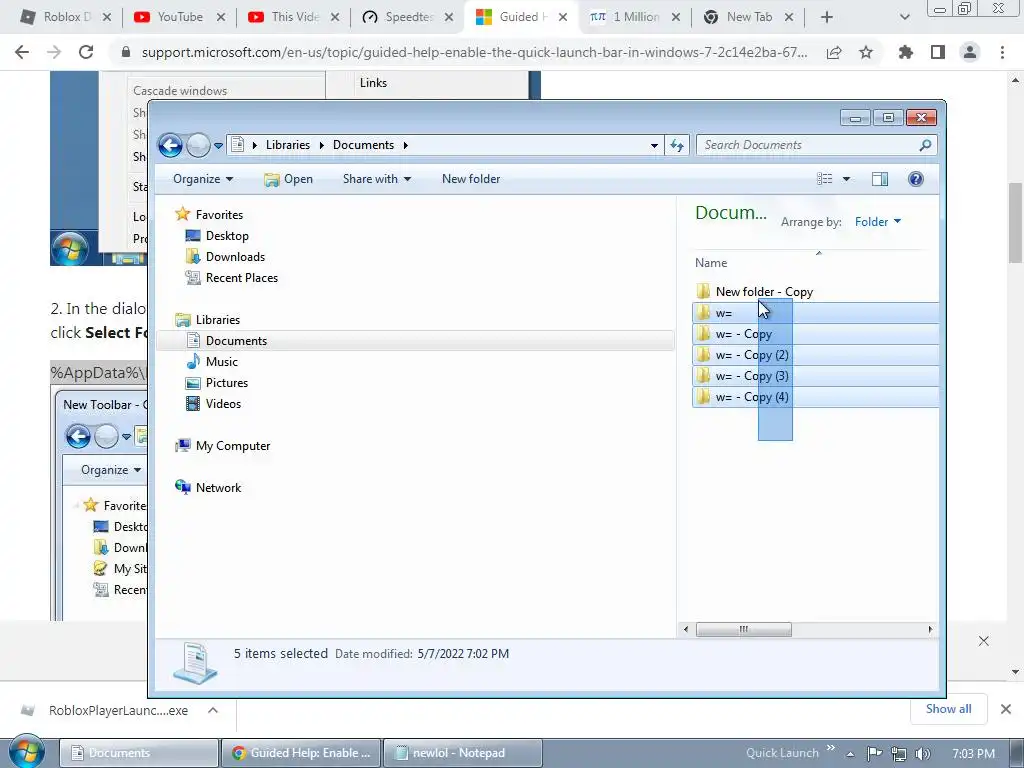Click the Explorer Back navigation arrow
The height and width of the screenshot is (768, 1024).
170,145
